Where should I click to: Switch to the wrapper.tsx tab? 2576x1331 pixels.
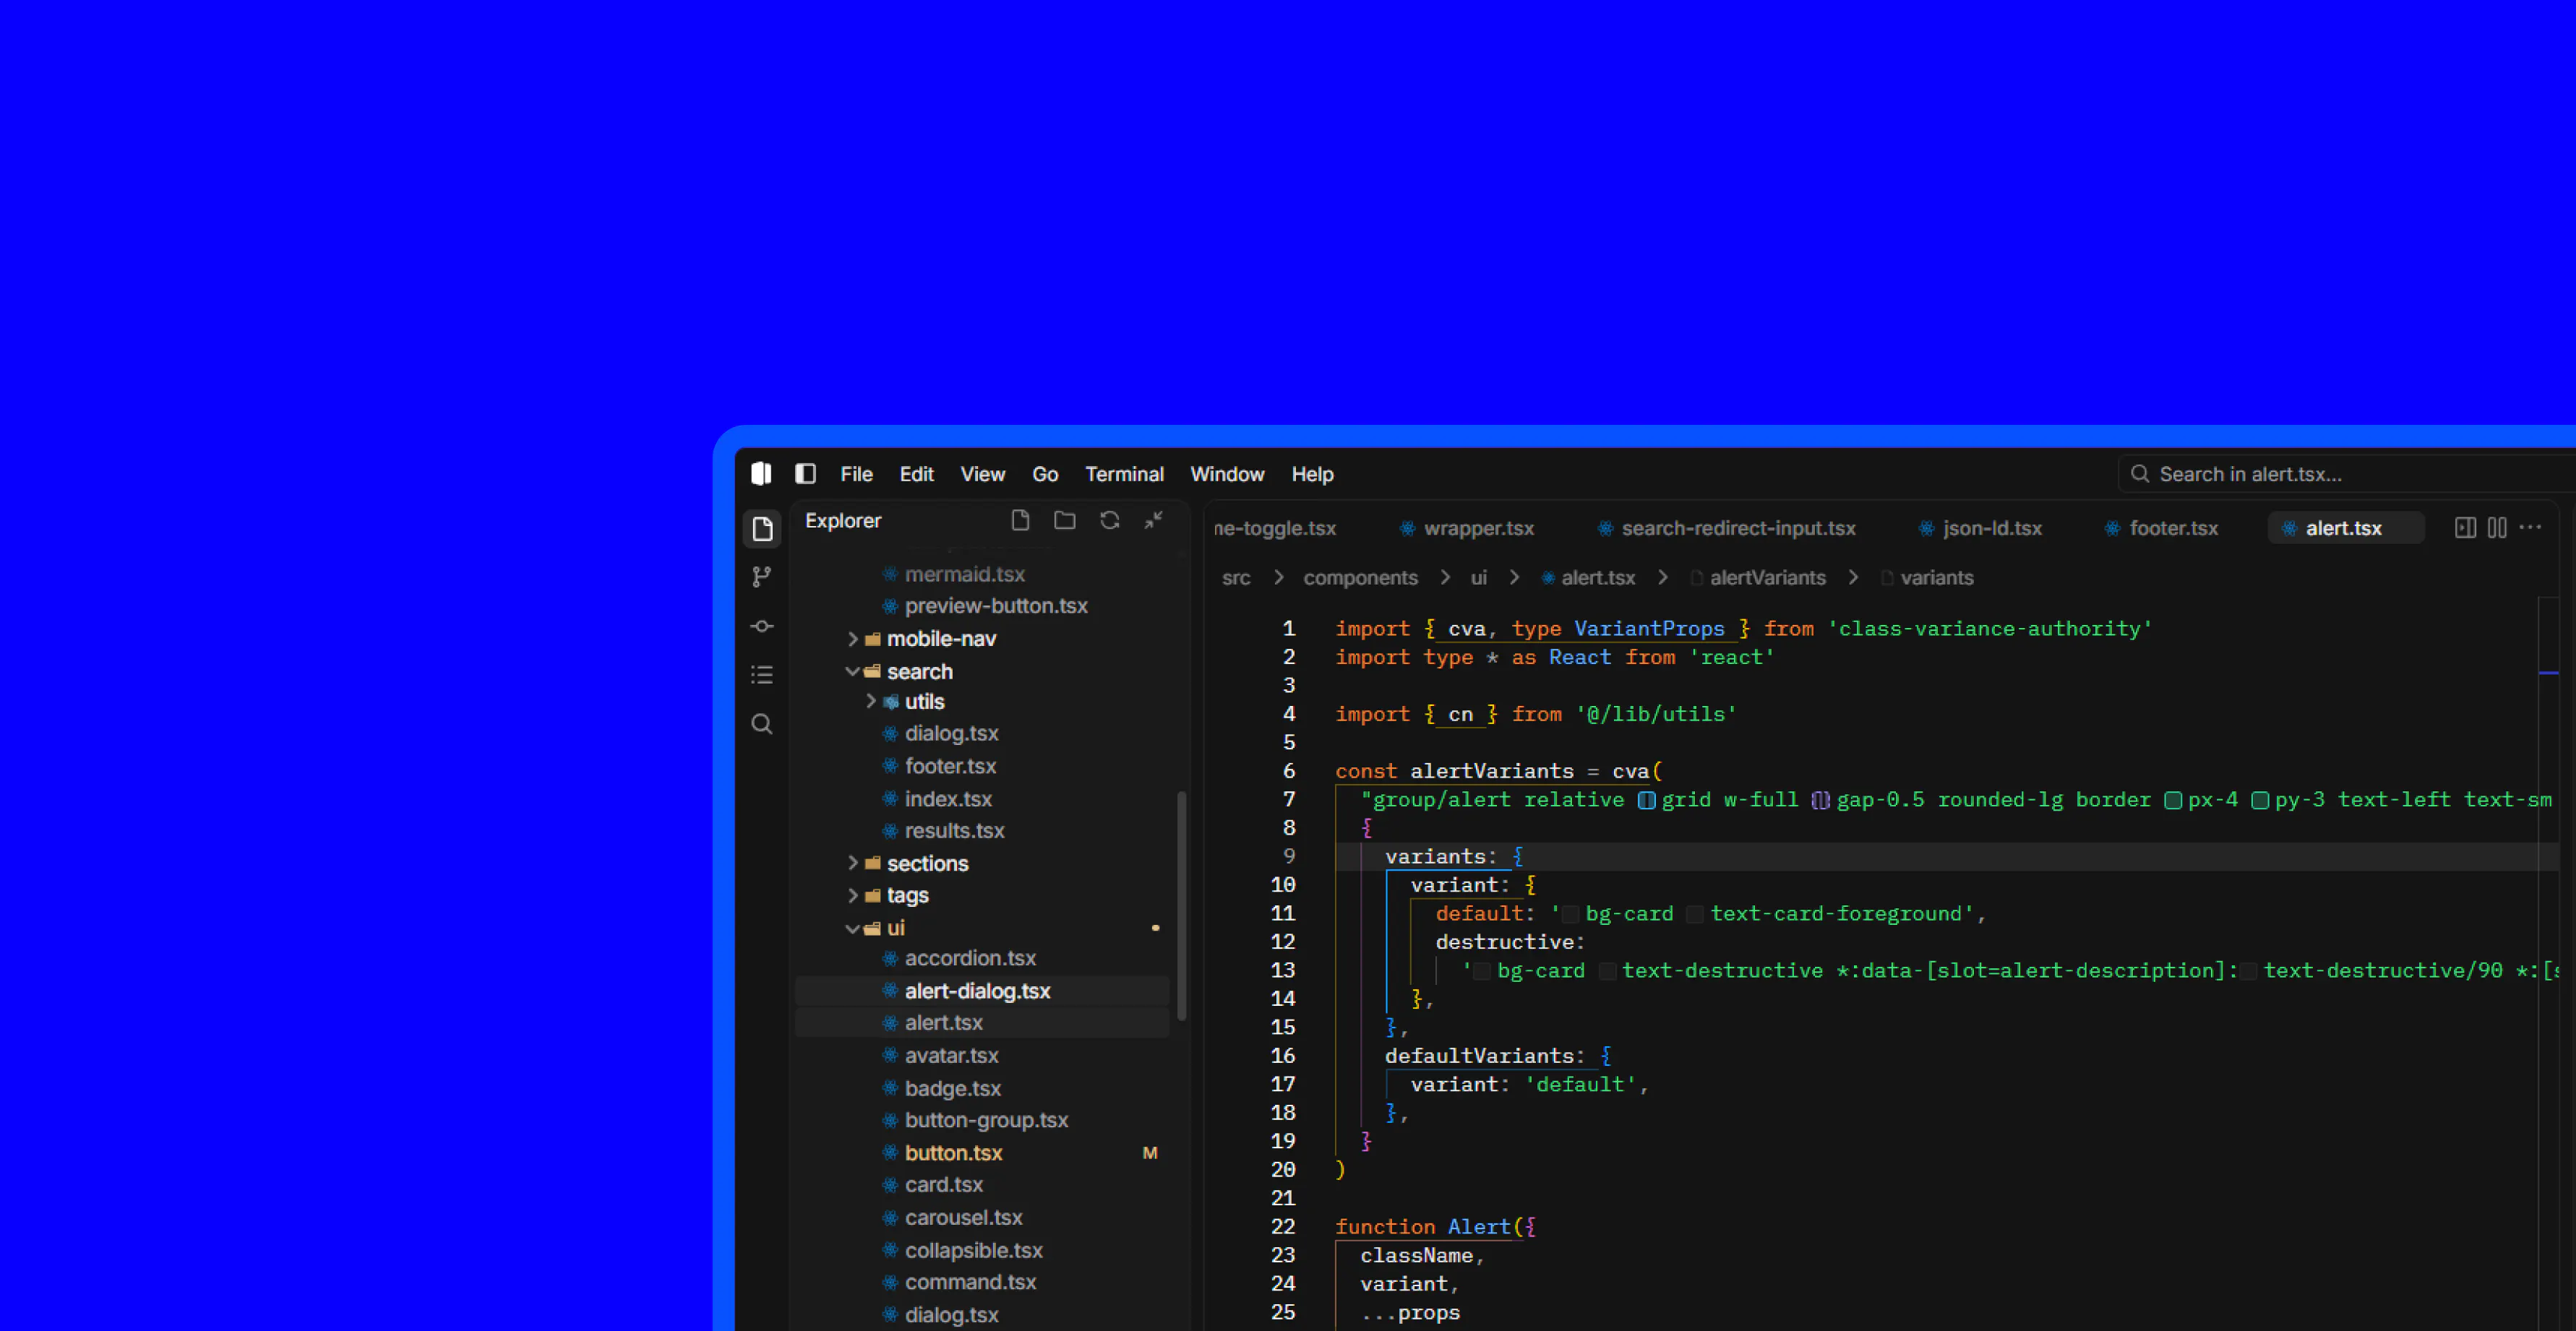[x=1466, y=528]
